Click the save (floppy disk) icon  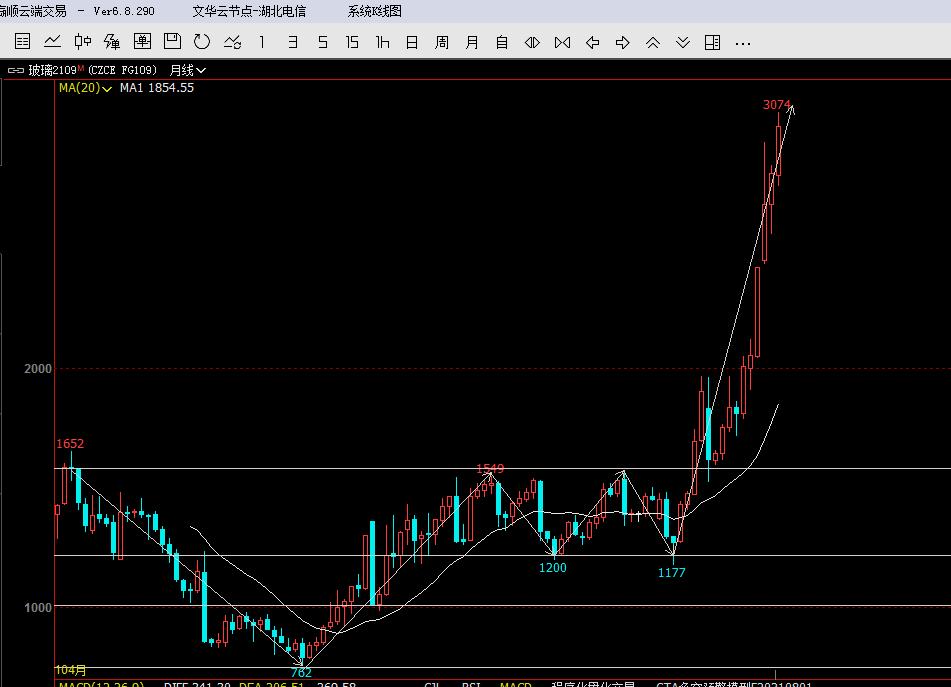tap(172, 41)
